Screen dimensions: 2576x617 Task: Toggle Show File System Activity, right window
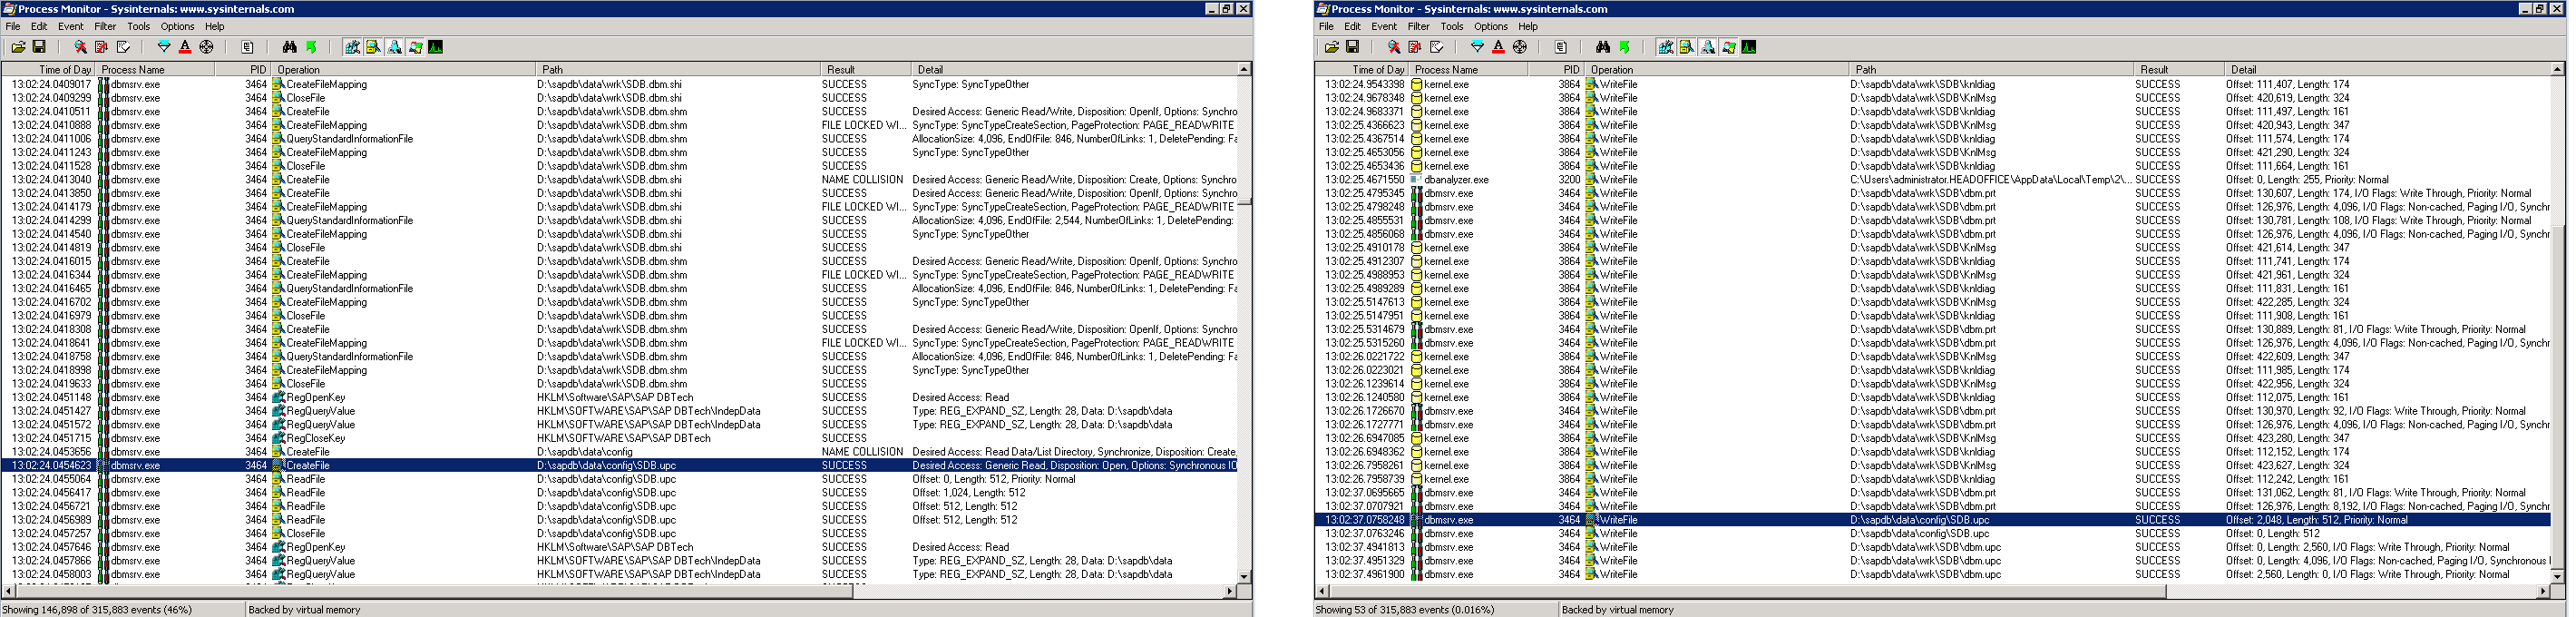tap(1687, 47)
